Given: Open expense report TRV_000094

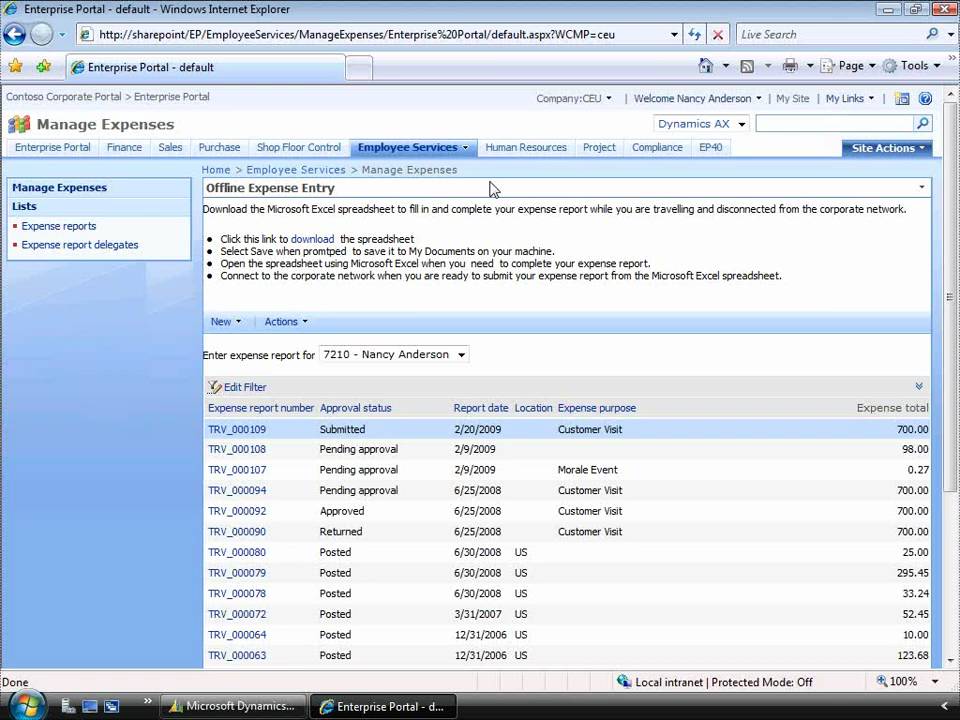Looking at the screenshot, I should (x=237, y=490).
